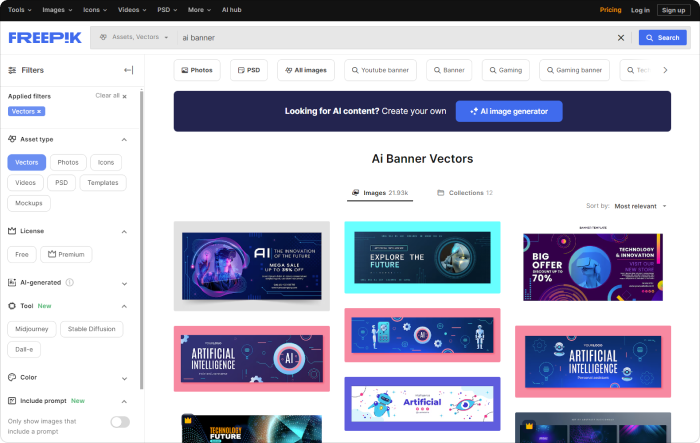The width and height of the screenshot is (700, 443).
Task: Click Clear all applied filters
Action: [x=111, y=96]
